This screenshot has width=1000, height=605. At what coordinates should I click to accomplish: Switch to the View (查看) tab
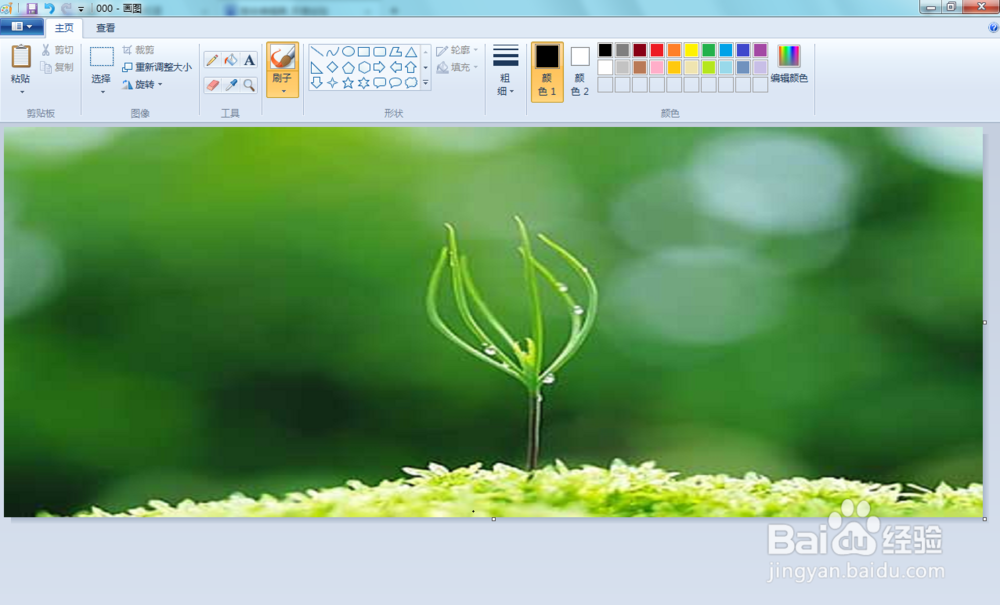105,27
